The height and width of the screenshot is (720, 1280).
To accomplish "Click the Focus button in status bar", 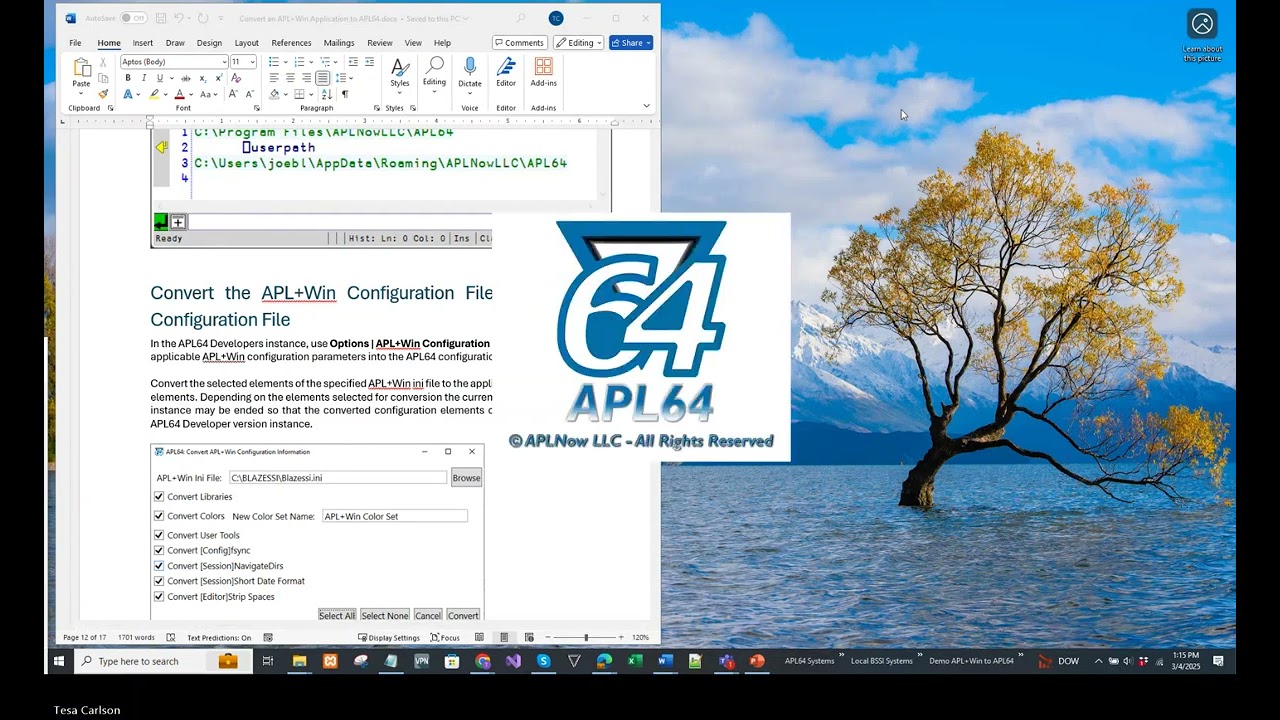I will tap(446, 637).
